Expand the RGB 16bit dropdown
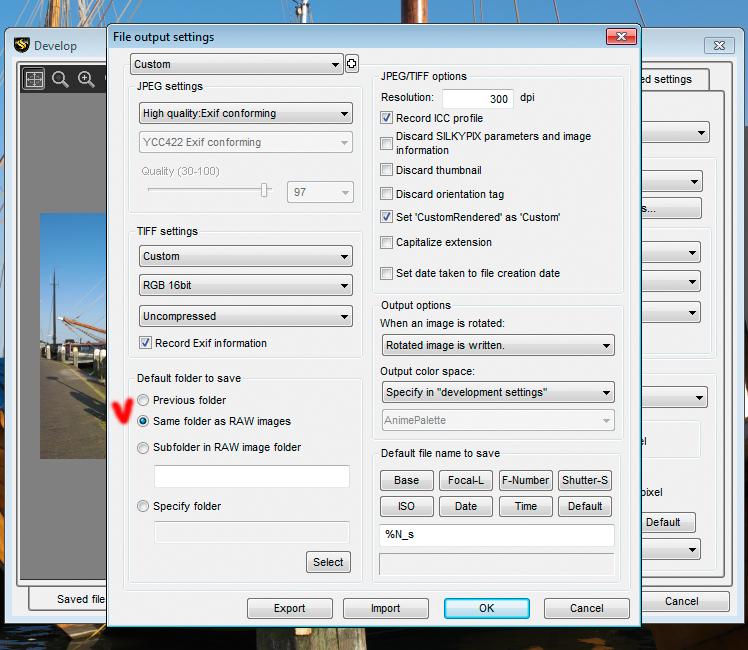748x650 pixels. (246, 285)
